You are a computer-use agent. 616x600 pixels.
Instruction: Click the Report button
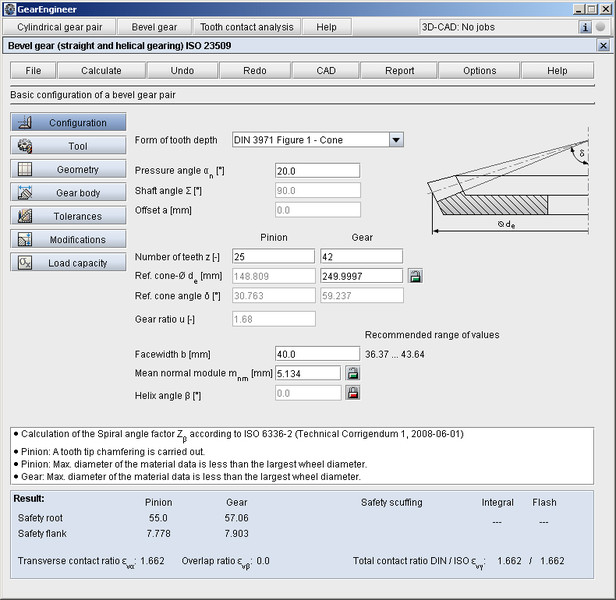tap(399, 71)
